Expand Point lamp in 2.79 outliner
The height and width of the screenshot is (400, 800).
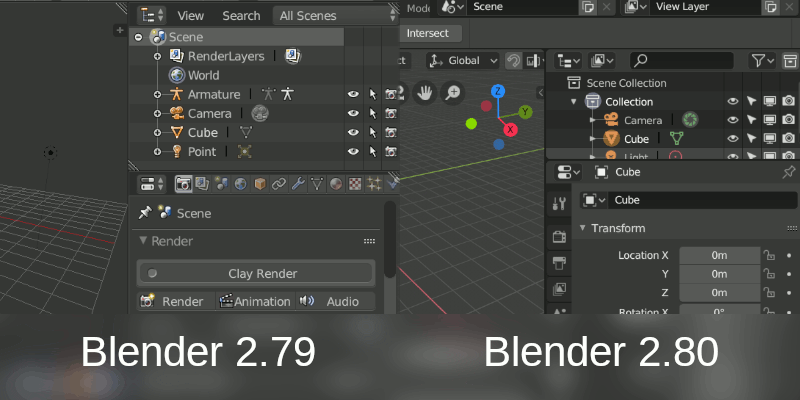point(157,152)
